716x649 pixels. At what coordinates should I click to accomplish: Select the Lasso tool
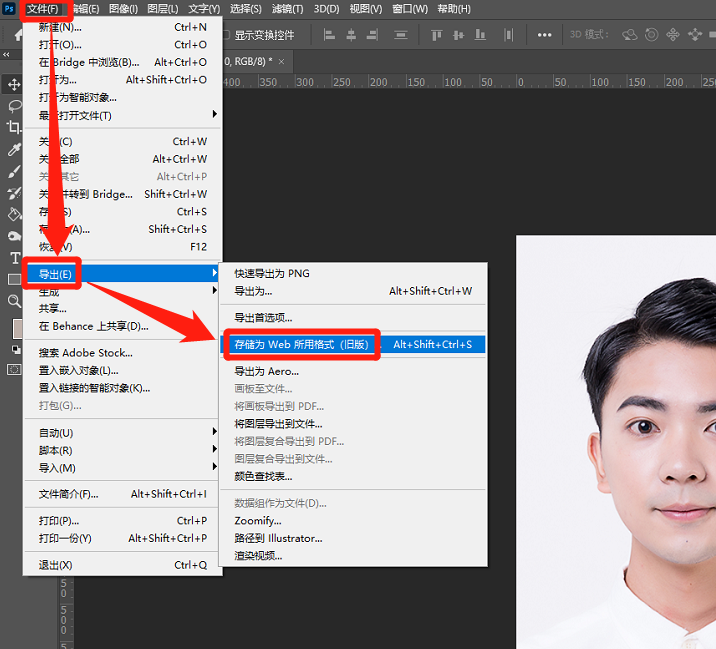coord(15,106)
